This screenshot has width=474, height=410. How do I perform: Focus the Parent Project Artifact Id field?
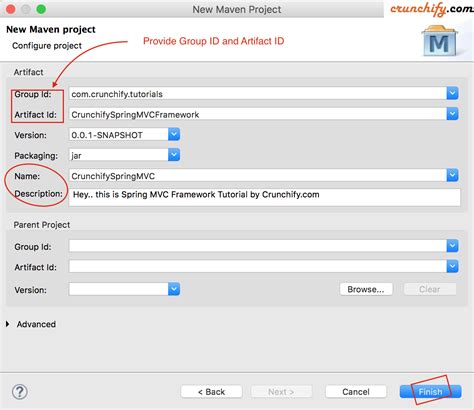tap(257, 267)
